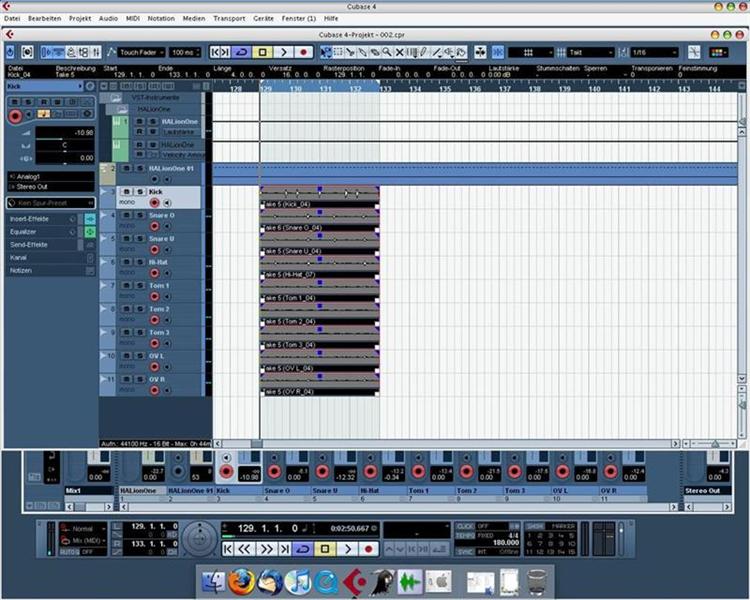Click Play in the transport panel

click(x=348, y=549)
